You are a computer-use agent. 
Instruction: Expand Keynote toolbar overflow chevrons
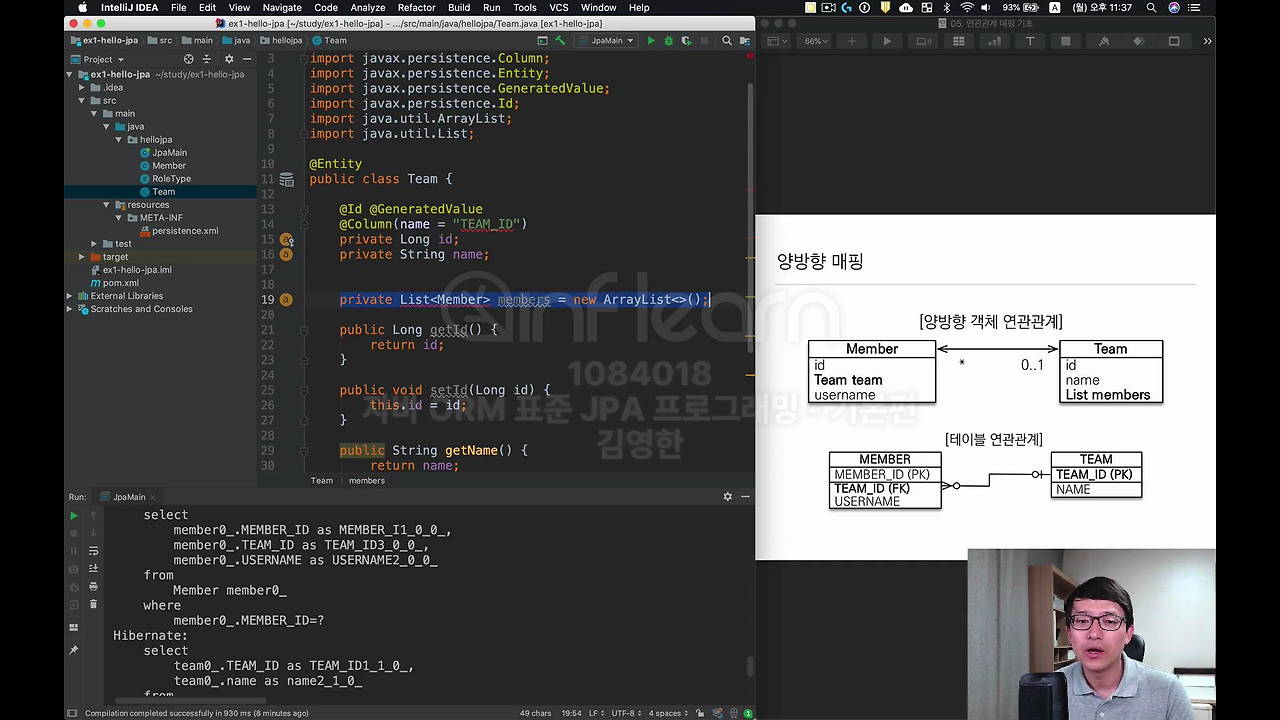click(1207, 41)
